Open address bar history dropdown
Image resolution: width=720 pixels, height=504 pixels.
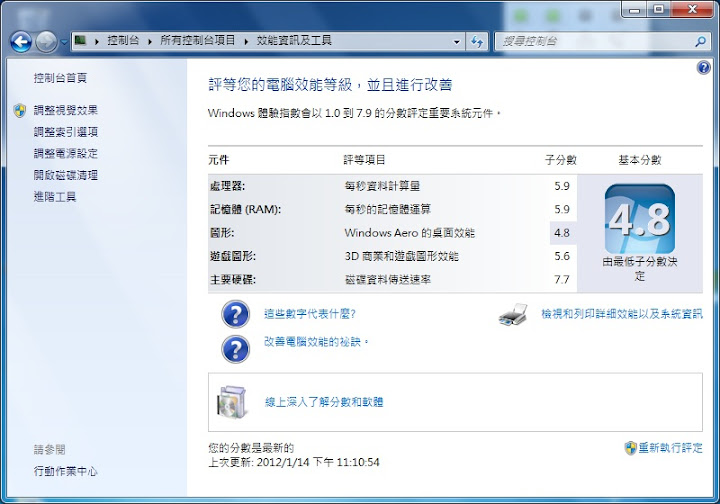(x=456, y=42)
